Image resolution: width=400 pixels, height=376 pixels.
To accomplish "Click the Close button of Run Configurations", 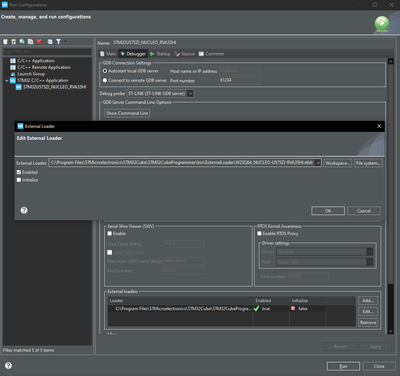I will (379, 366).
